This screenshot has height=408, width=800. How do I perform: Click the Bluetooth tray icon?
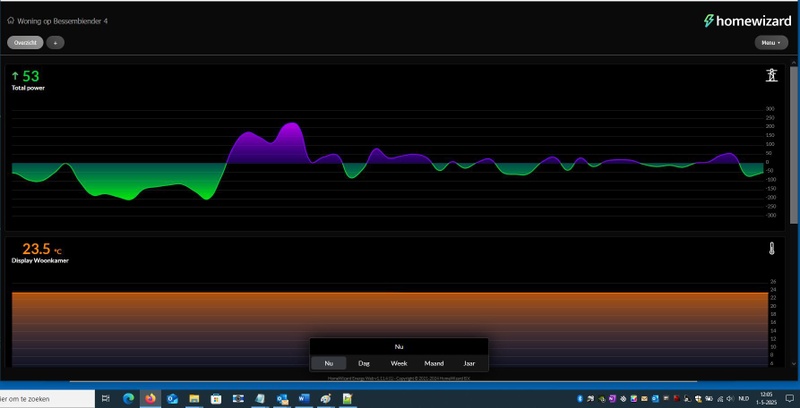coord(580,399)
